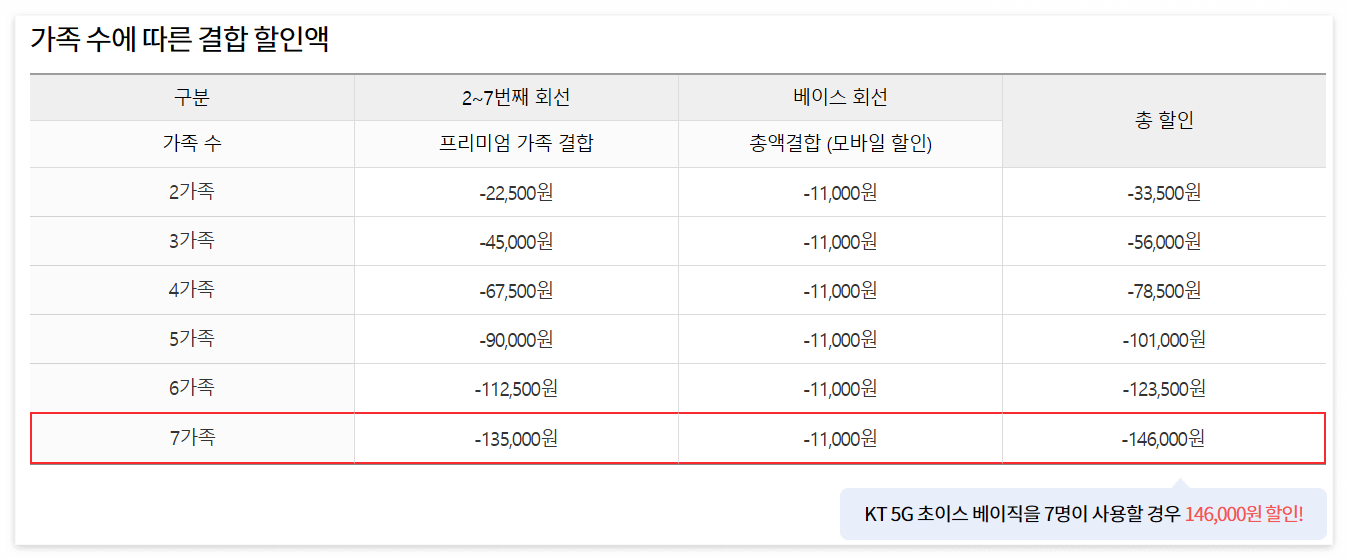1348x560 pixels.
Task: Select the '3가족' row label
Action: (x=192, y=241)
